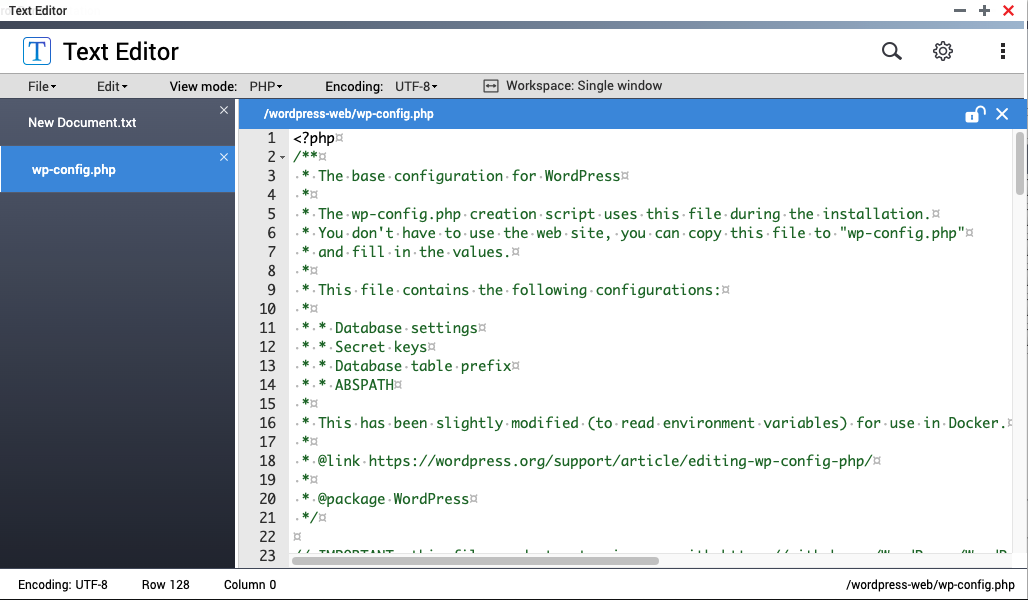Select the wp-config.php sidebar tab
1028x600 pixels.
117,169
